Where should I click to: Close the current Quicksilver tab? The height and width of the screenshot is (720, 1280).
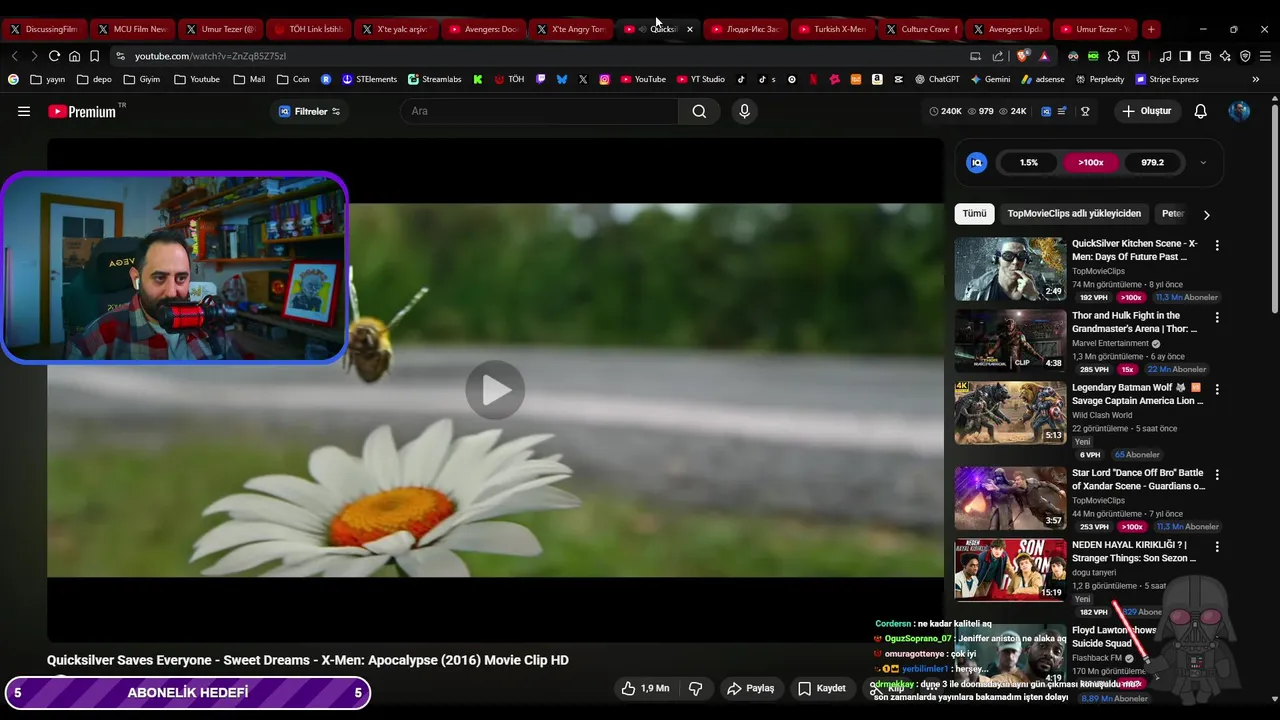(x=689, y=29)
